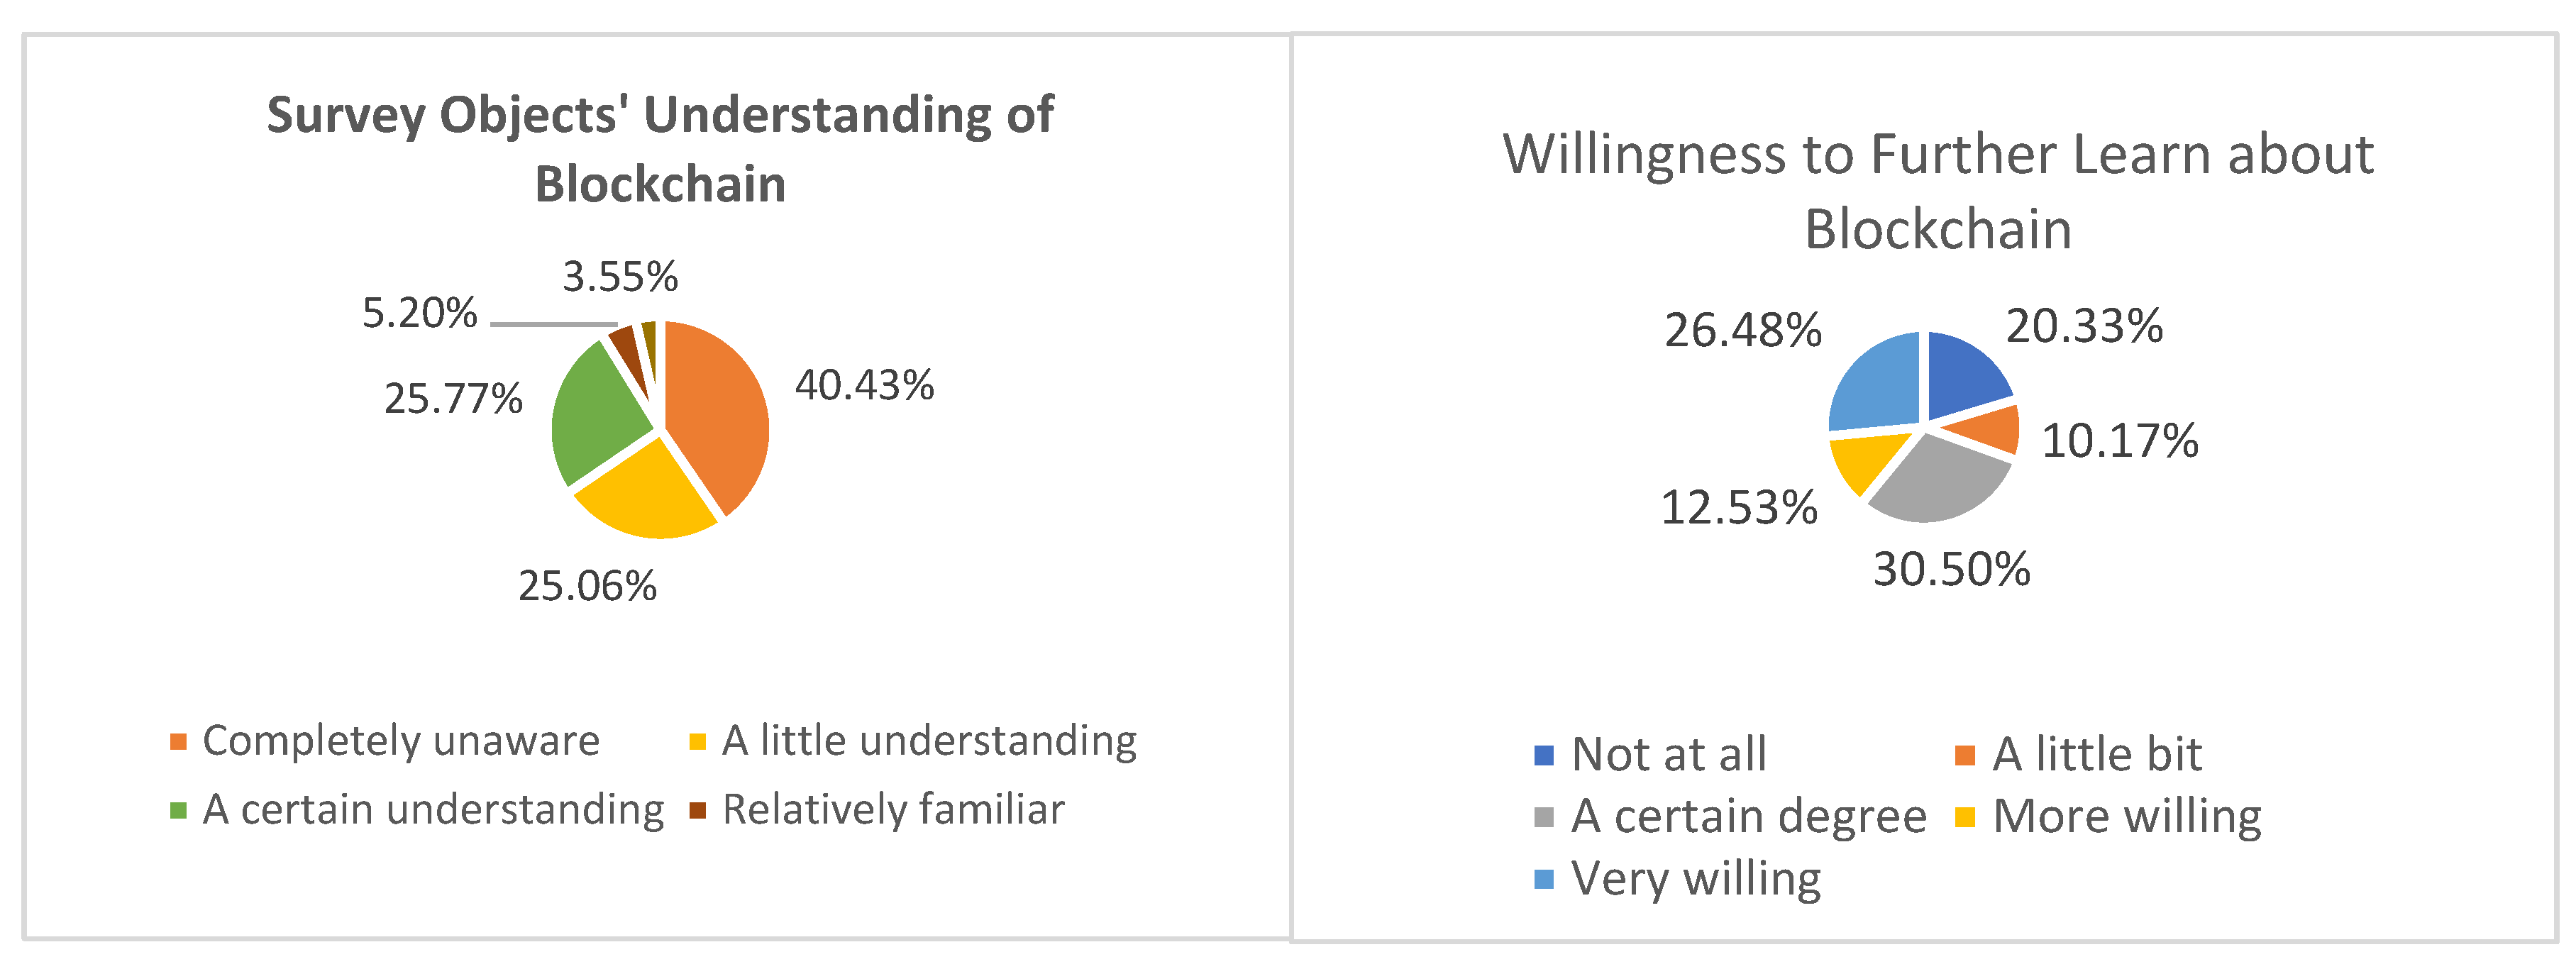
Task: Click the 10.17% data label
Action: (x=2120, y=441)
